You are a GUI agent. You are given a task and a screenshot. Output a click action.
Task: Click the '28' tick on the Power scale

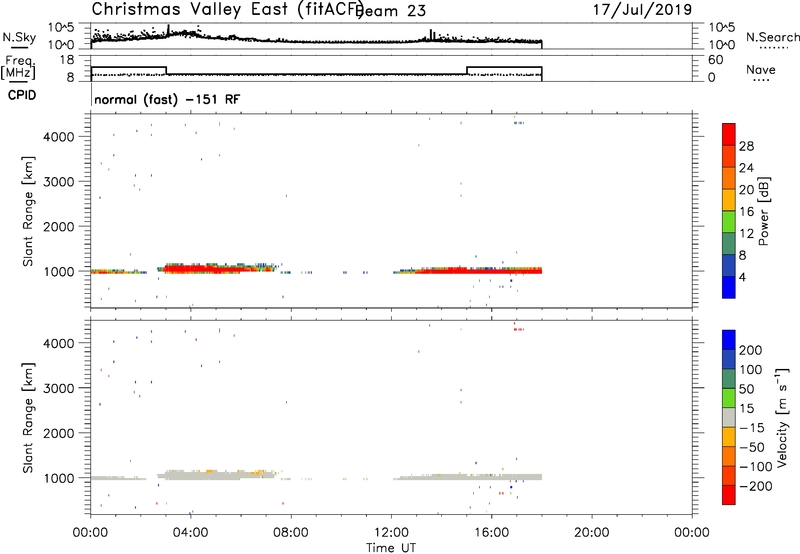746,146
